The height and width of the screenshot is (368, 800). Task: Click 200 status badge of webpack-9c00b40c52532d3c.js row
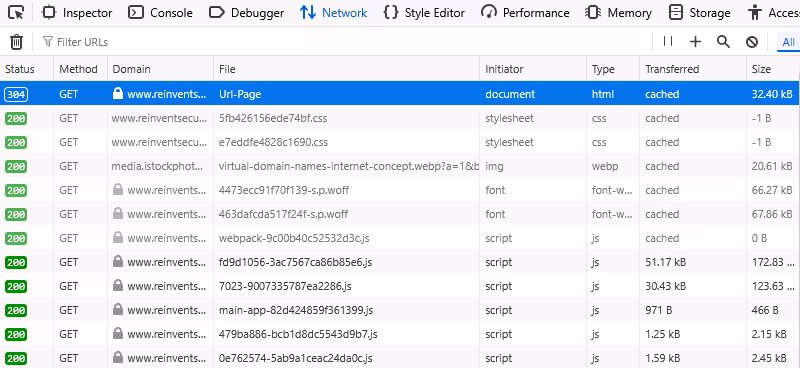pyautogui.click(x=16, y=238)
